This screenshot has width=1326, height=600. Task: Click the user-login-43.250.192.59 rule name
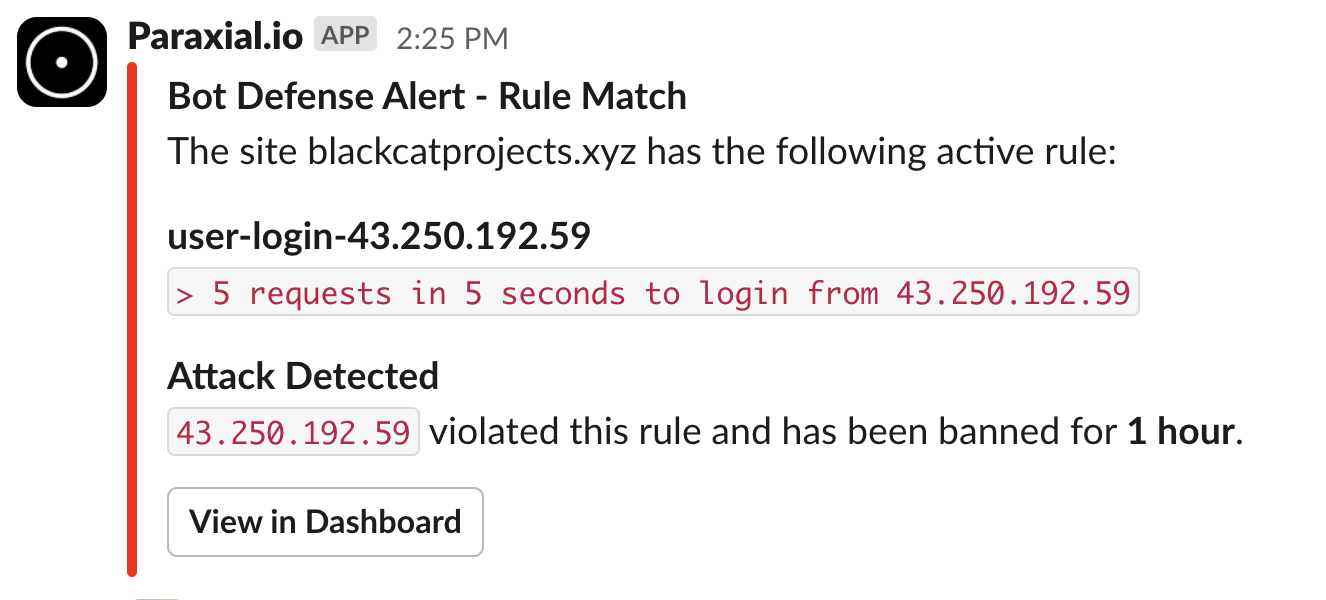pyautogui.click(x=379, y=236)
